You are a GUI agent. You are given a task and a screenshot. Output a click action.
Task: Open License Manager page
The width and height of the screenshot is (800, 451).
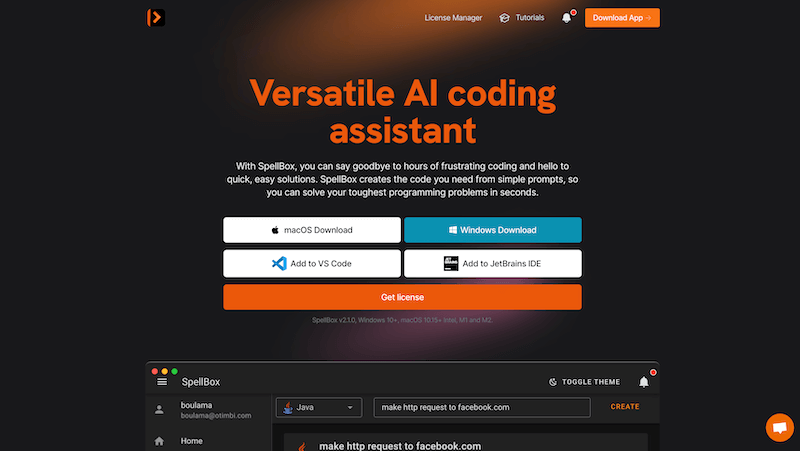click(453, 18)
